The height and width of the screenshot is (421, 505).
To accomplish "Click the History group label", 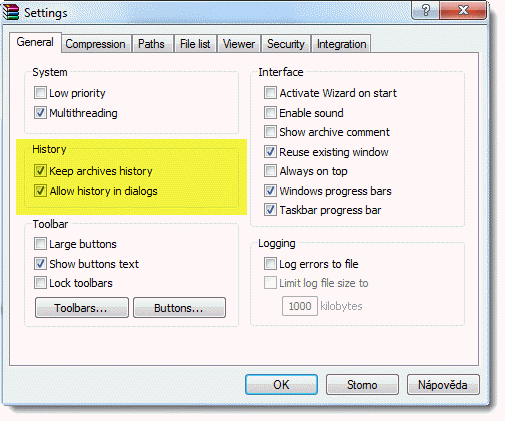I will tap(49, 149).
